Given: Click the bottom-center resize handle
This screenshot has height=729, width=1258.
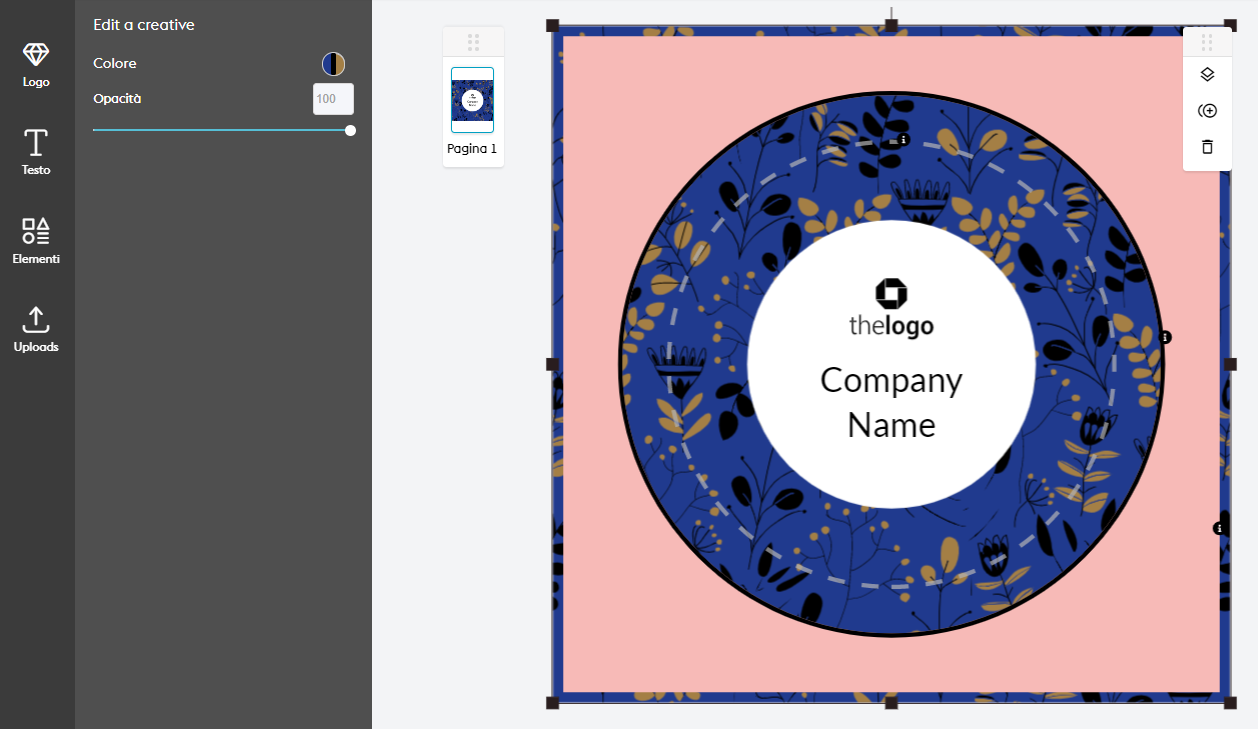Looking at the screenshot, I should 891,703.
